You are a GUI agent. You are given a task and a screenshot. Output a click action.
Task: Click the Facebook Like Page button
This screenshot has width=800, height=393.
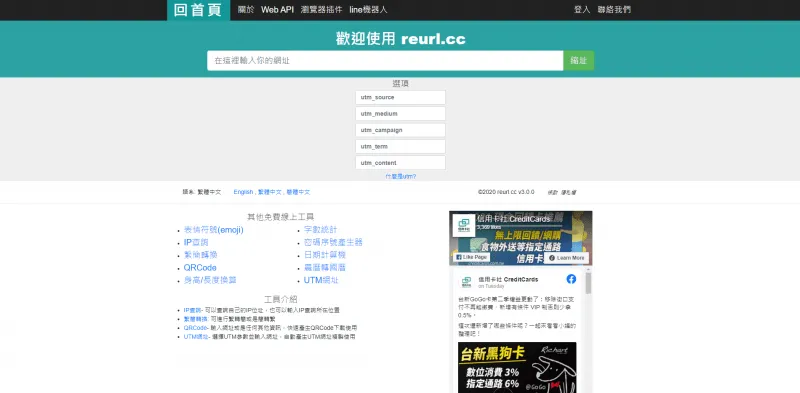tap(471, 258)
